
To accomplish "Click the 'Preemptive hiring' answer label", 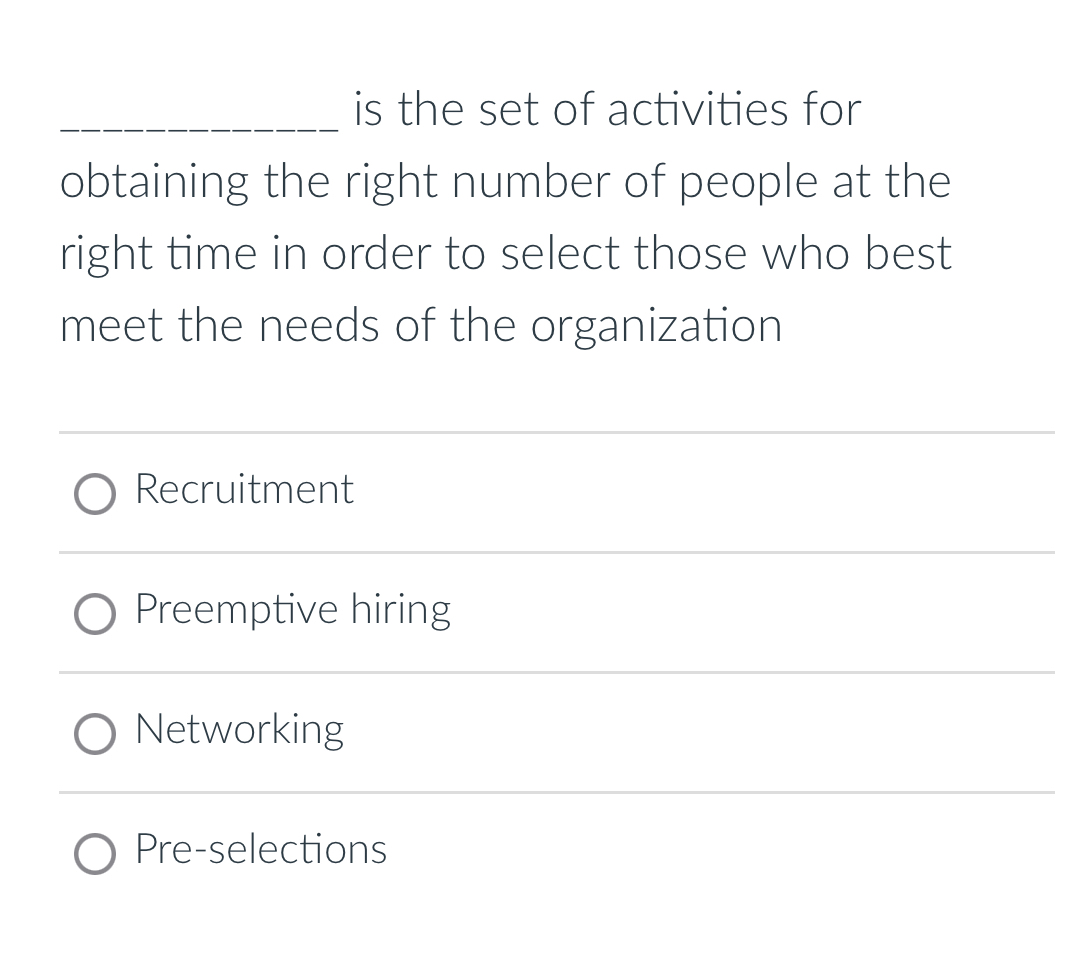I will (293, 610).
